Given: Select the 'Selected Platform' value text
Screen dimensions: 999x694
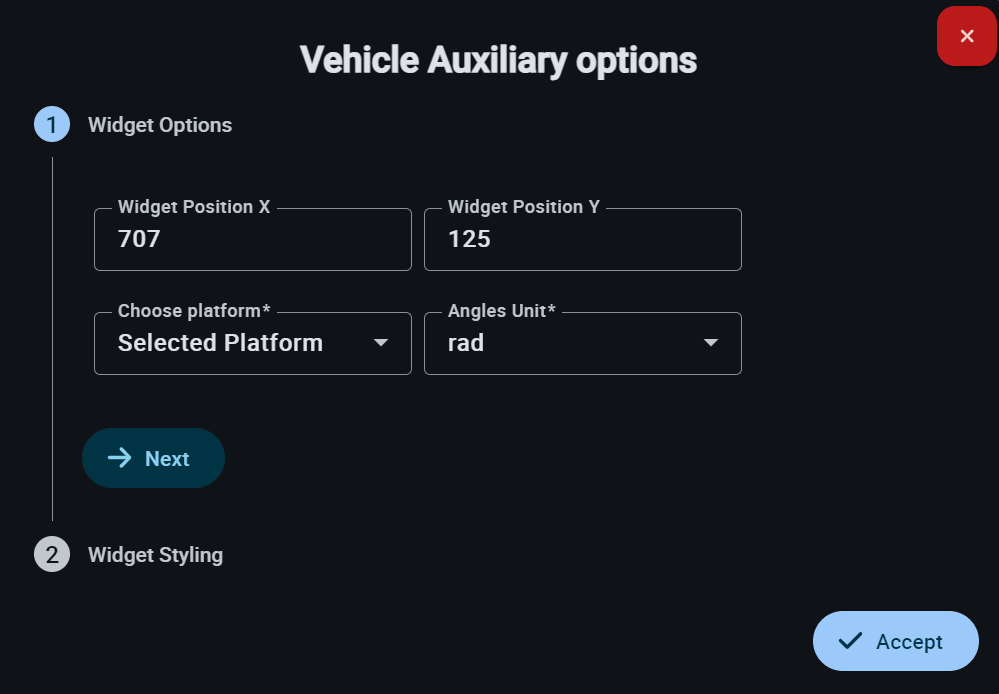Looking at the screenshot, I should point(220,343).
